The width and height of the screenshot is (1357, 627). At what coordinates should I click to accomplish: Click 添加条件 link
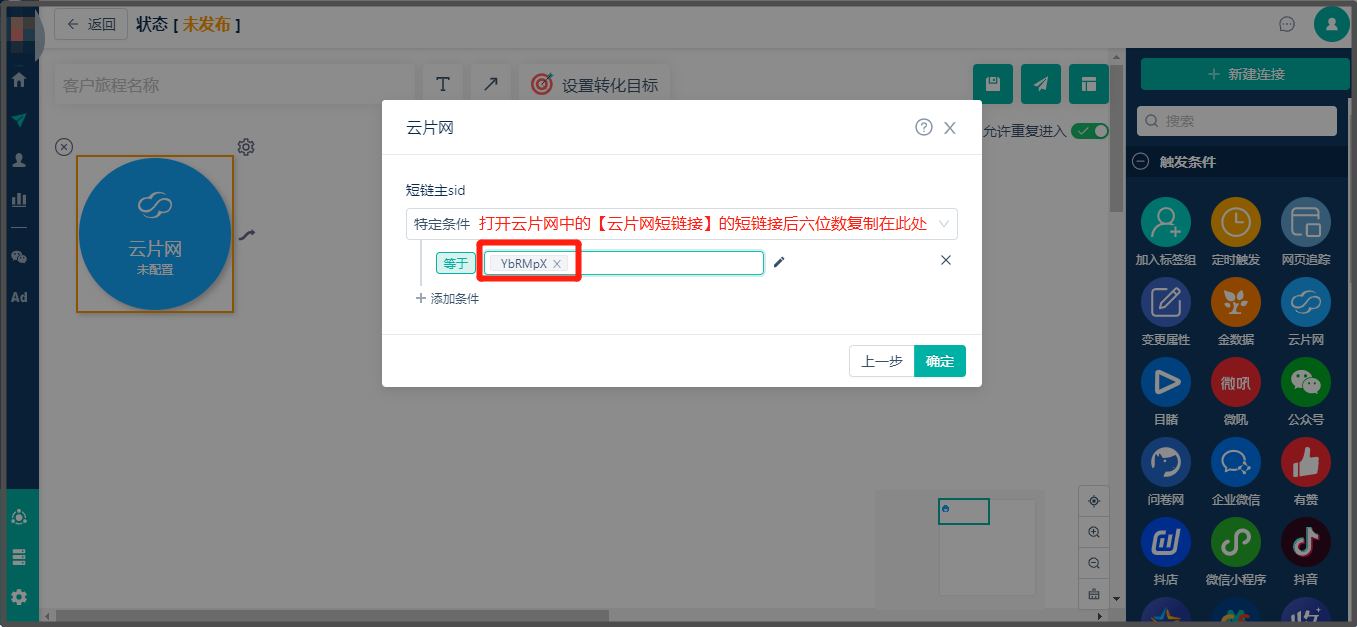click(447, 298)
